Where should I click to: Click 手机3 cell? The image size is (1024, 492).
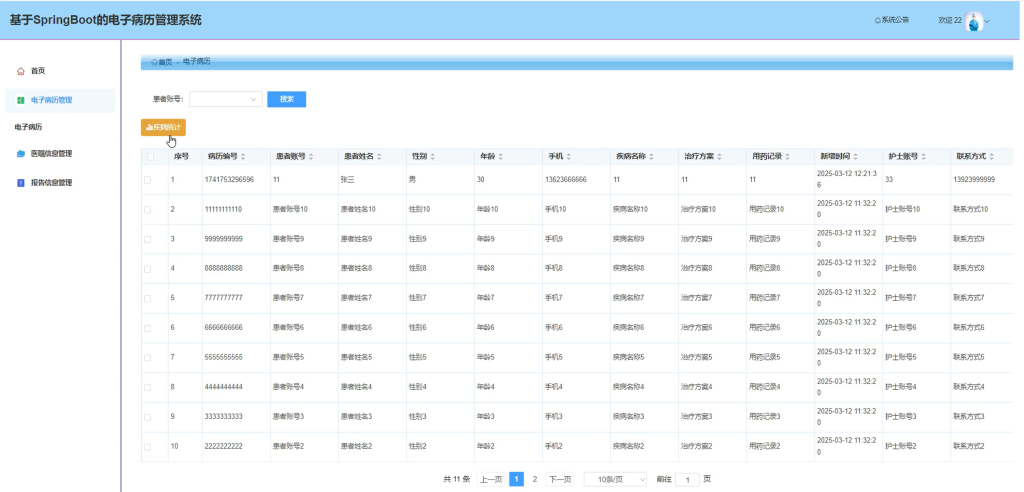[554, 417]
